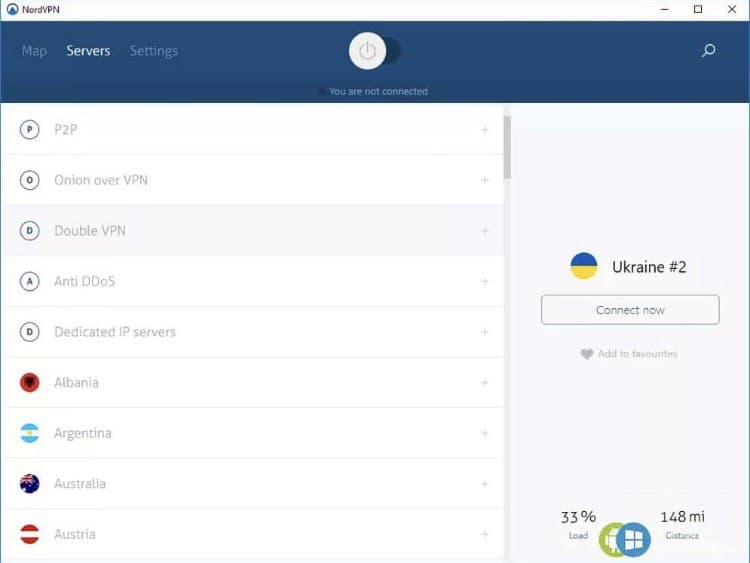The height and width of the screenshot is (563, 750).
Task: Select Dedicated IP servers label
Action: point(115,332)
